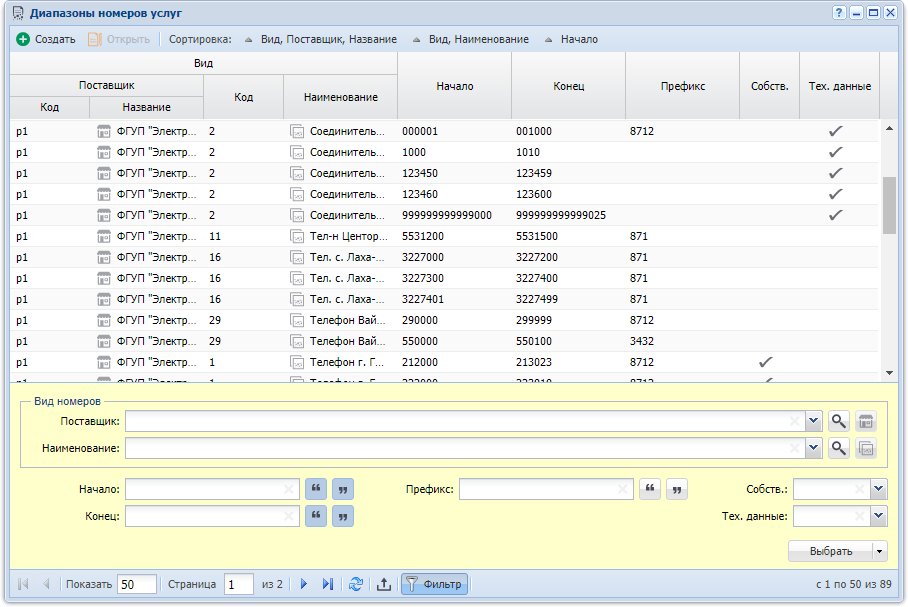Focus the Префикс filter input
908x607 pixels.
click(x=546, y=489)
